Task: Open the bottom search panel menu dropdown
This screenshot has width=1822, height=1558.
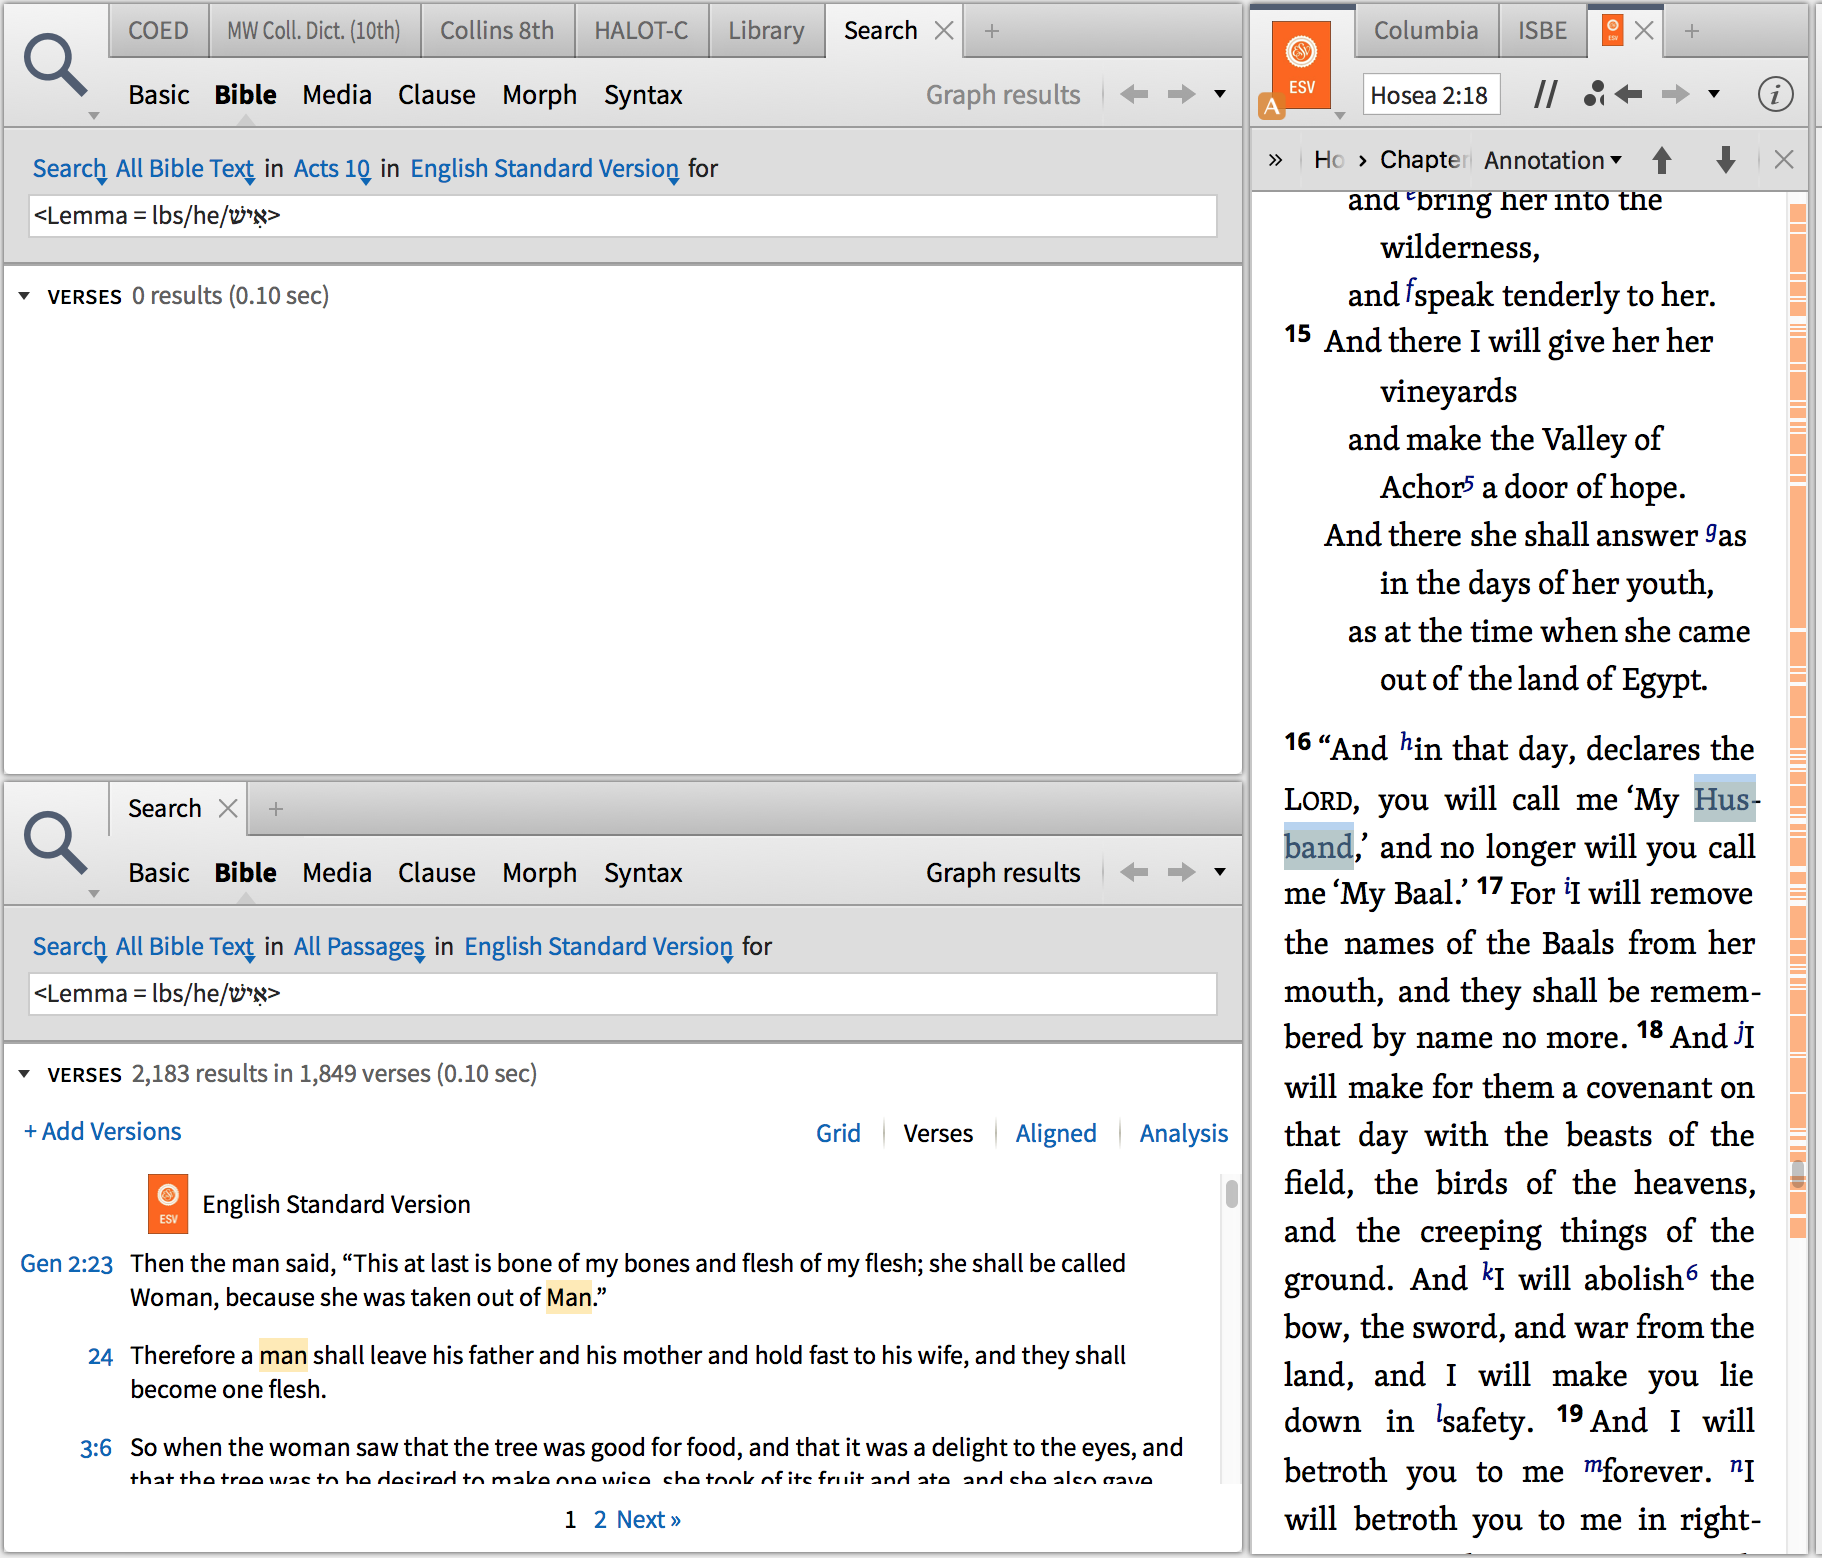Action: coord(1220,872)
